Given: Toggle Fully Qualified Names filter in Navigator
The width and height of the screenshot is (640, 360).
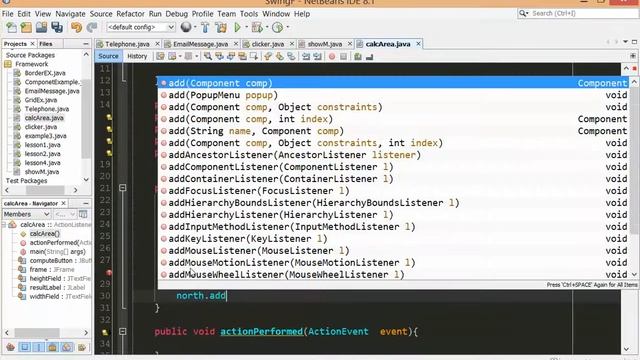Looking at the screenshot, I should click(82, 347).
